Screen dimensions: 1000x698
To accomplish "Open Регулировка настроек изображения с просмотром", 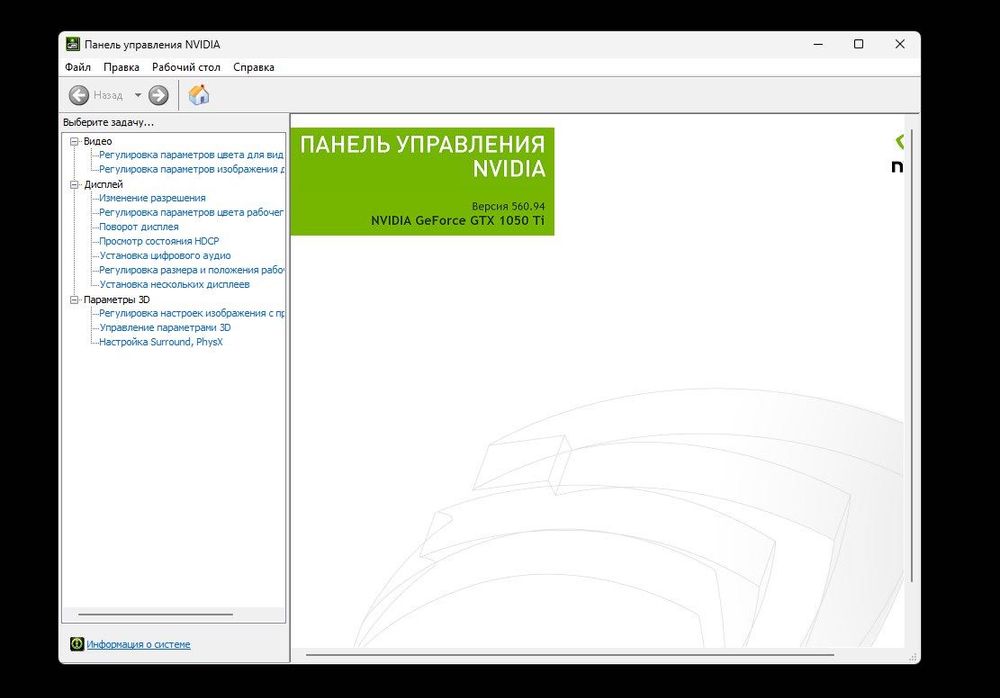I will (191, 313).
